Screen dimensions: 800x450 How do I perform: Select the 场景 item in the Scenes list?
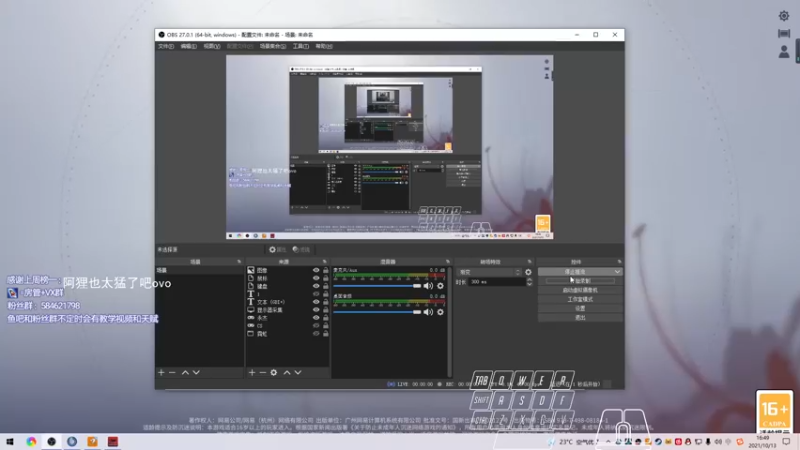tap(199, 270)
